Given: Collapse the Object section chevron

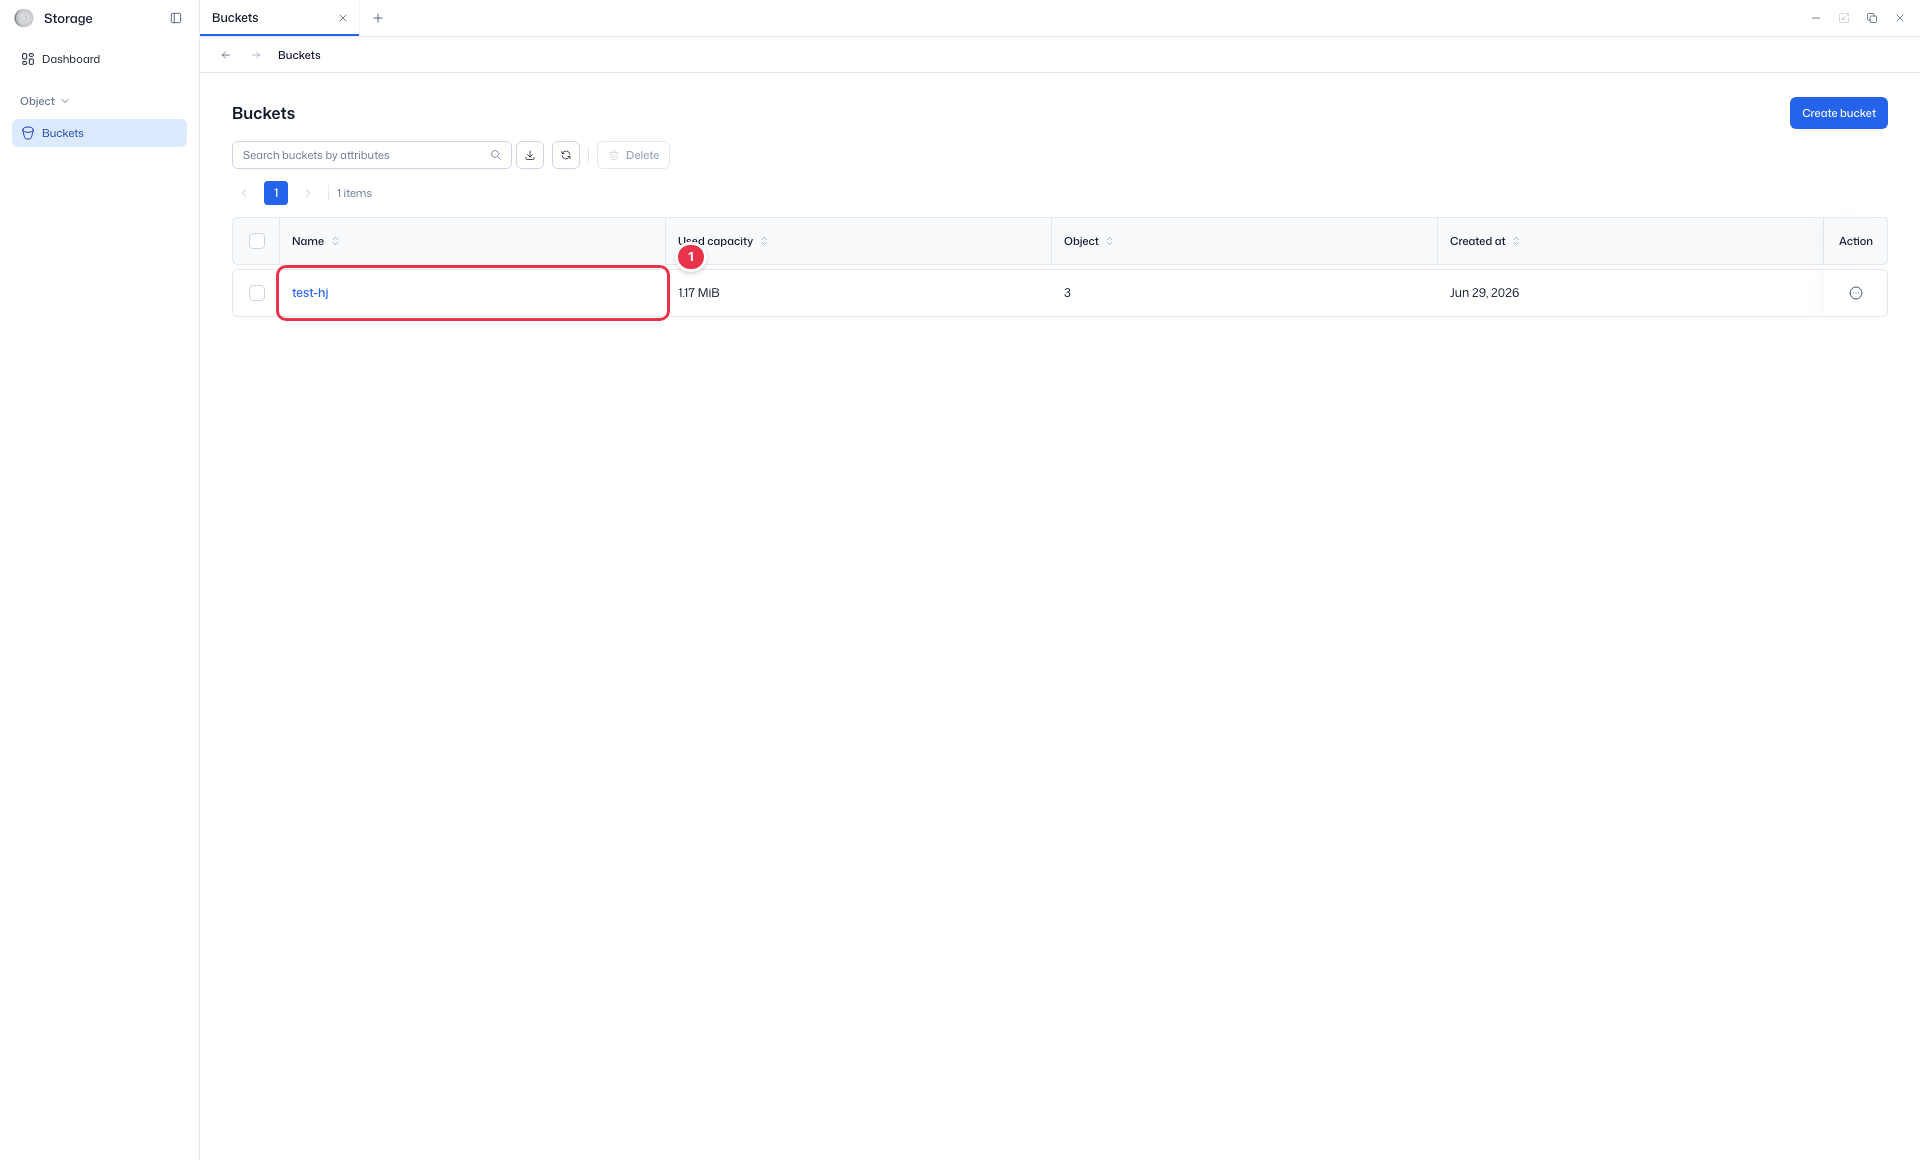Looking at the screenshot, I should click(65, 101).
